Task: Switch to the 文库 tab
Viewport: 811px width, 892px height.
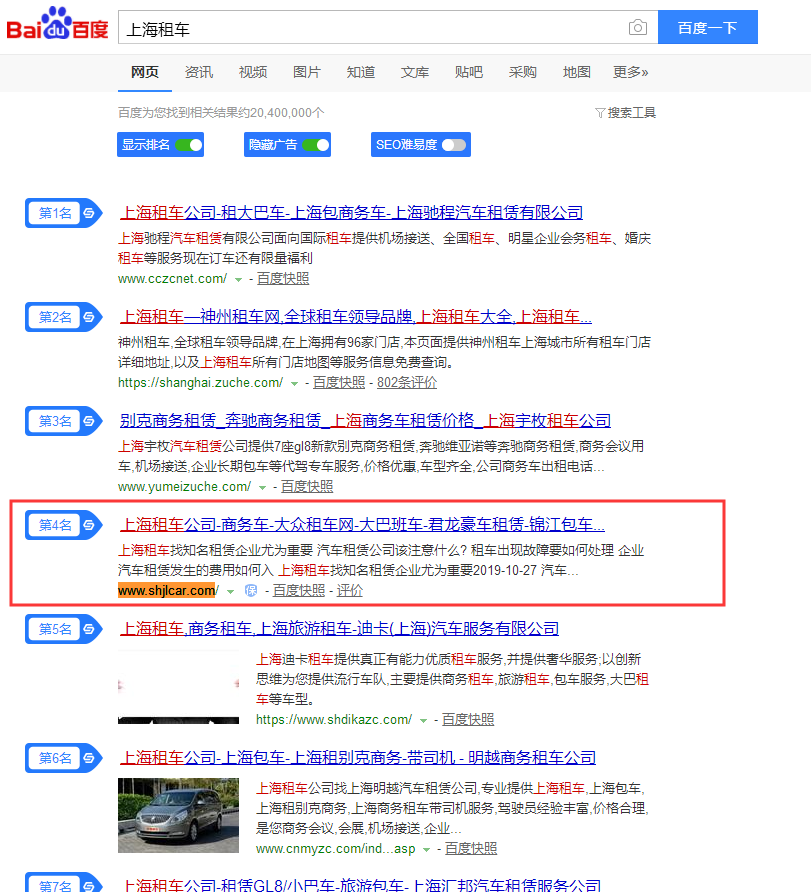Action: pos(415,72)
